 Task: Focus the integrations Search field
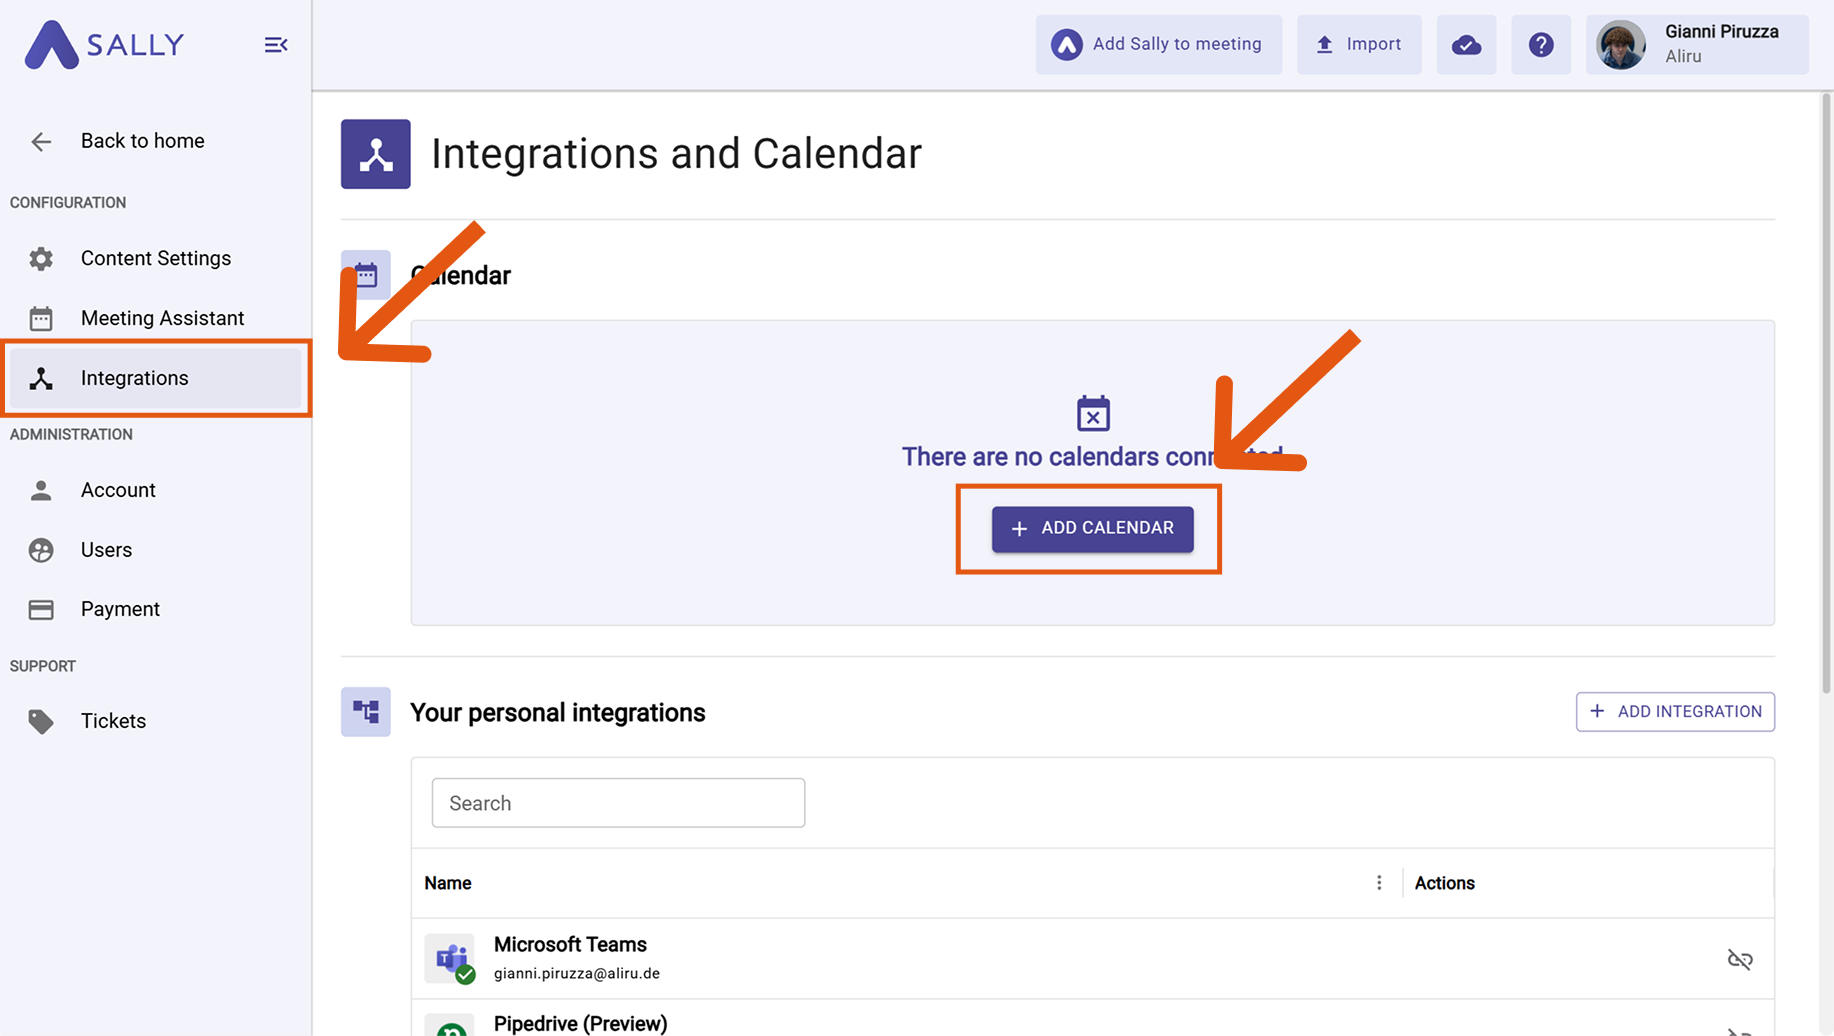(x=618, y=803)
